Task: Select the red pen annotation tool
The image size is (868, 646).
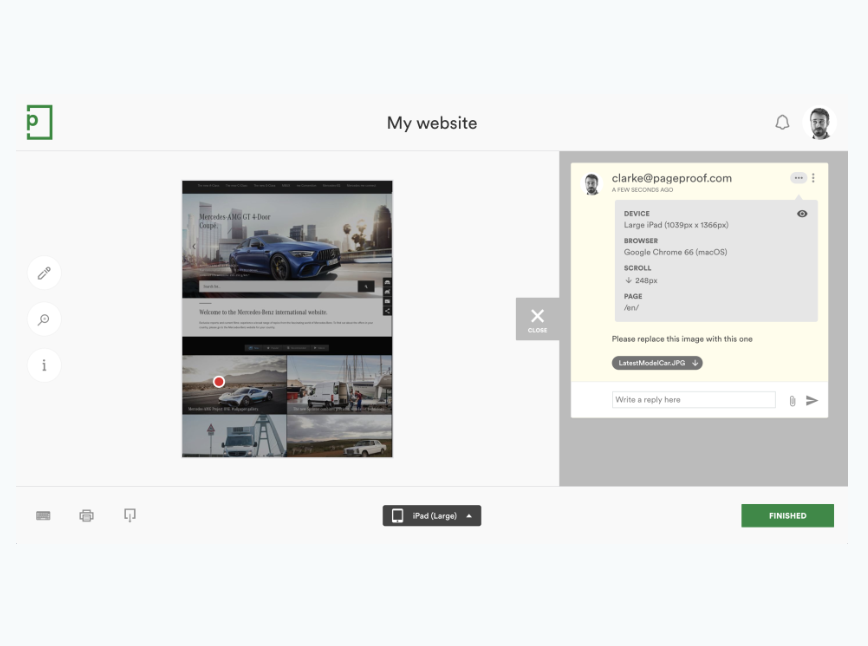Action: click(44, 272)
